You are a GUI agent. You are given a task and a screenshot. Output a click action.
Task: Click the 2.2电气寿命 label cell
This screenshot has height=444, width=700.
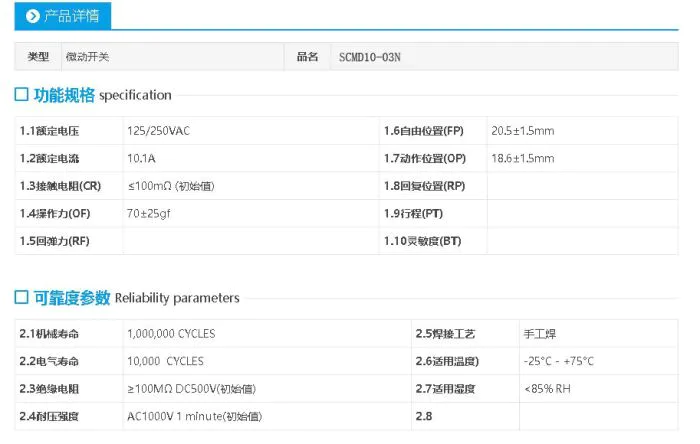[x=50, y=361]
